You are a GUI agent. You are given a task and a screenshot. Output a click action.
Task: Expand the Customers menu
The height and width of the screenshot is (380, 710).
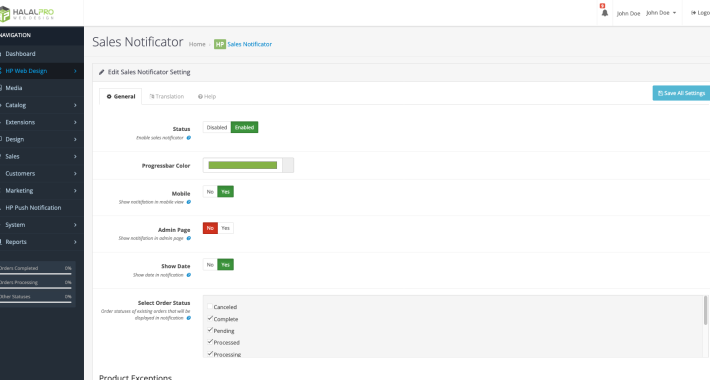42,173
